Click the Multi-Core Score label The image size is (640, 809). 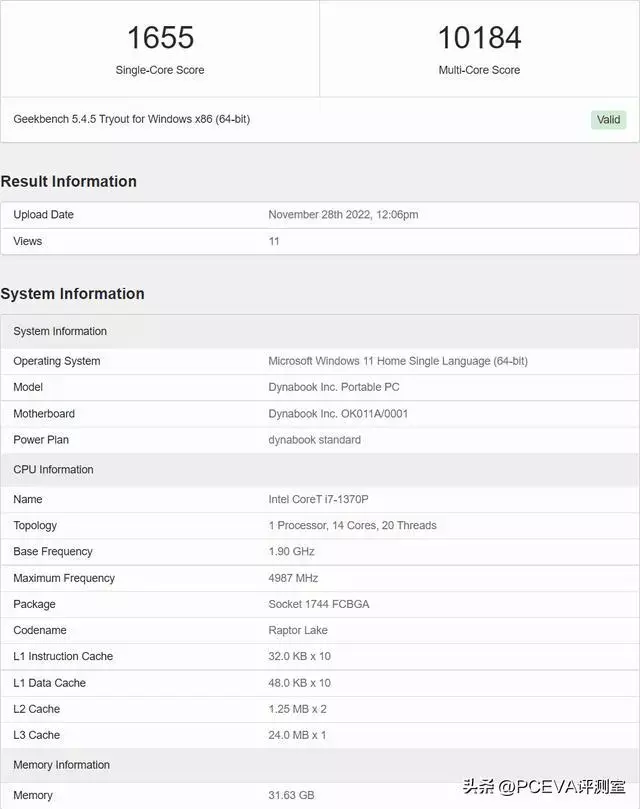click(x=479, y=70)
